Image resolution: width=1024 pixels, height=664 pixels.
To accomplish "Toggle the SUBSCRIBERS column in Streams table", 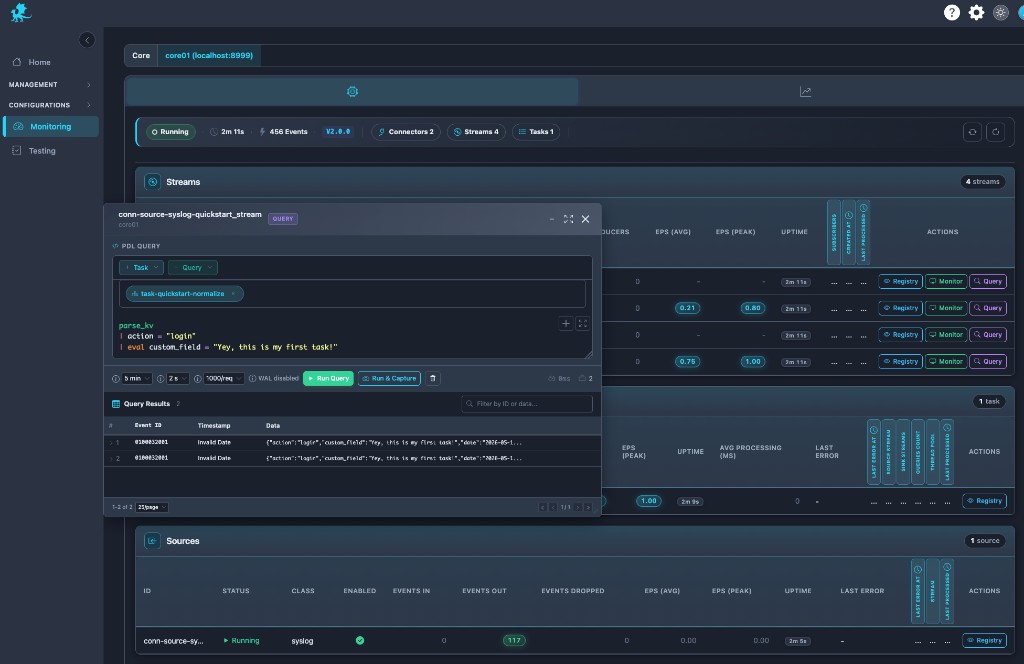I will 834,232.
